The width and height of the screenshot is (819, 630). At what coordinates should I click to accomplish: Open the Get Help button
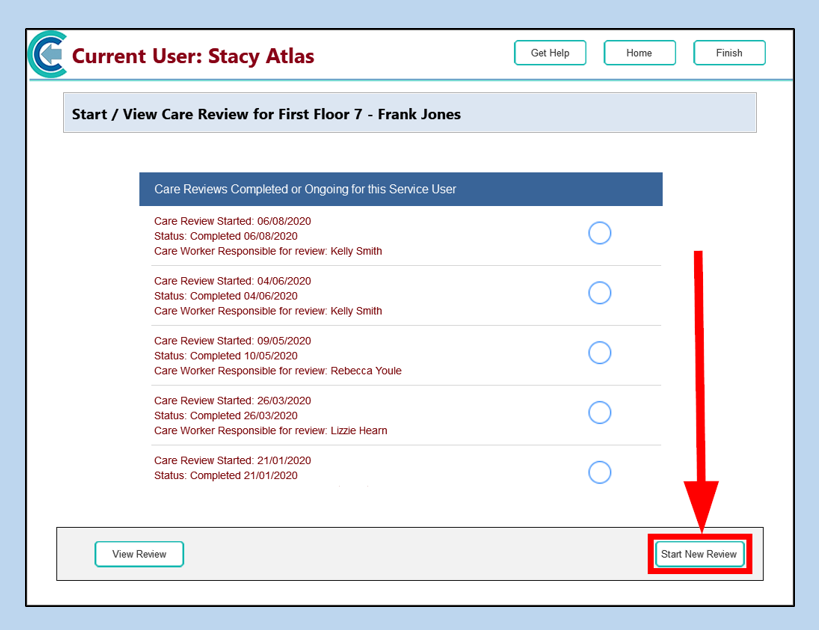[550, 53]
